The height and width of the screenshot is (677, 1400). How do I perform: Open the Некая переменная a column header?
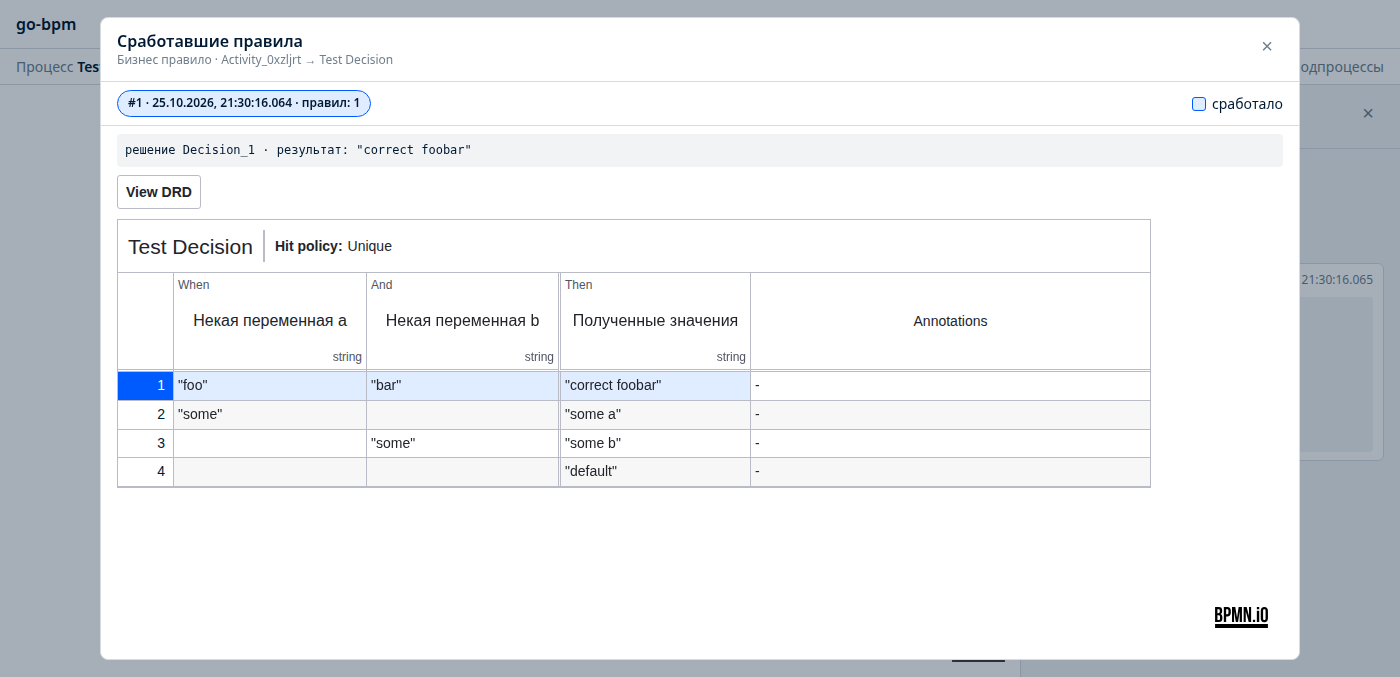pos(270,321)
